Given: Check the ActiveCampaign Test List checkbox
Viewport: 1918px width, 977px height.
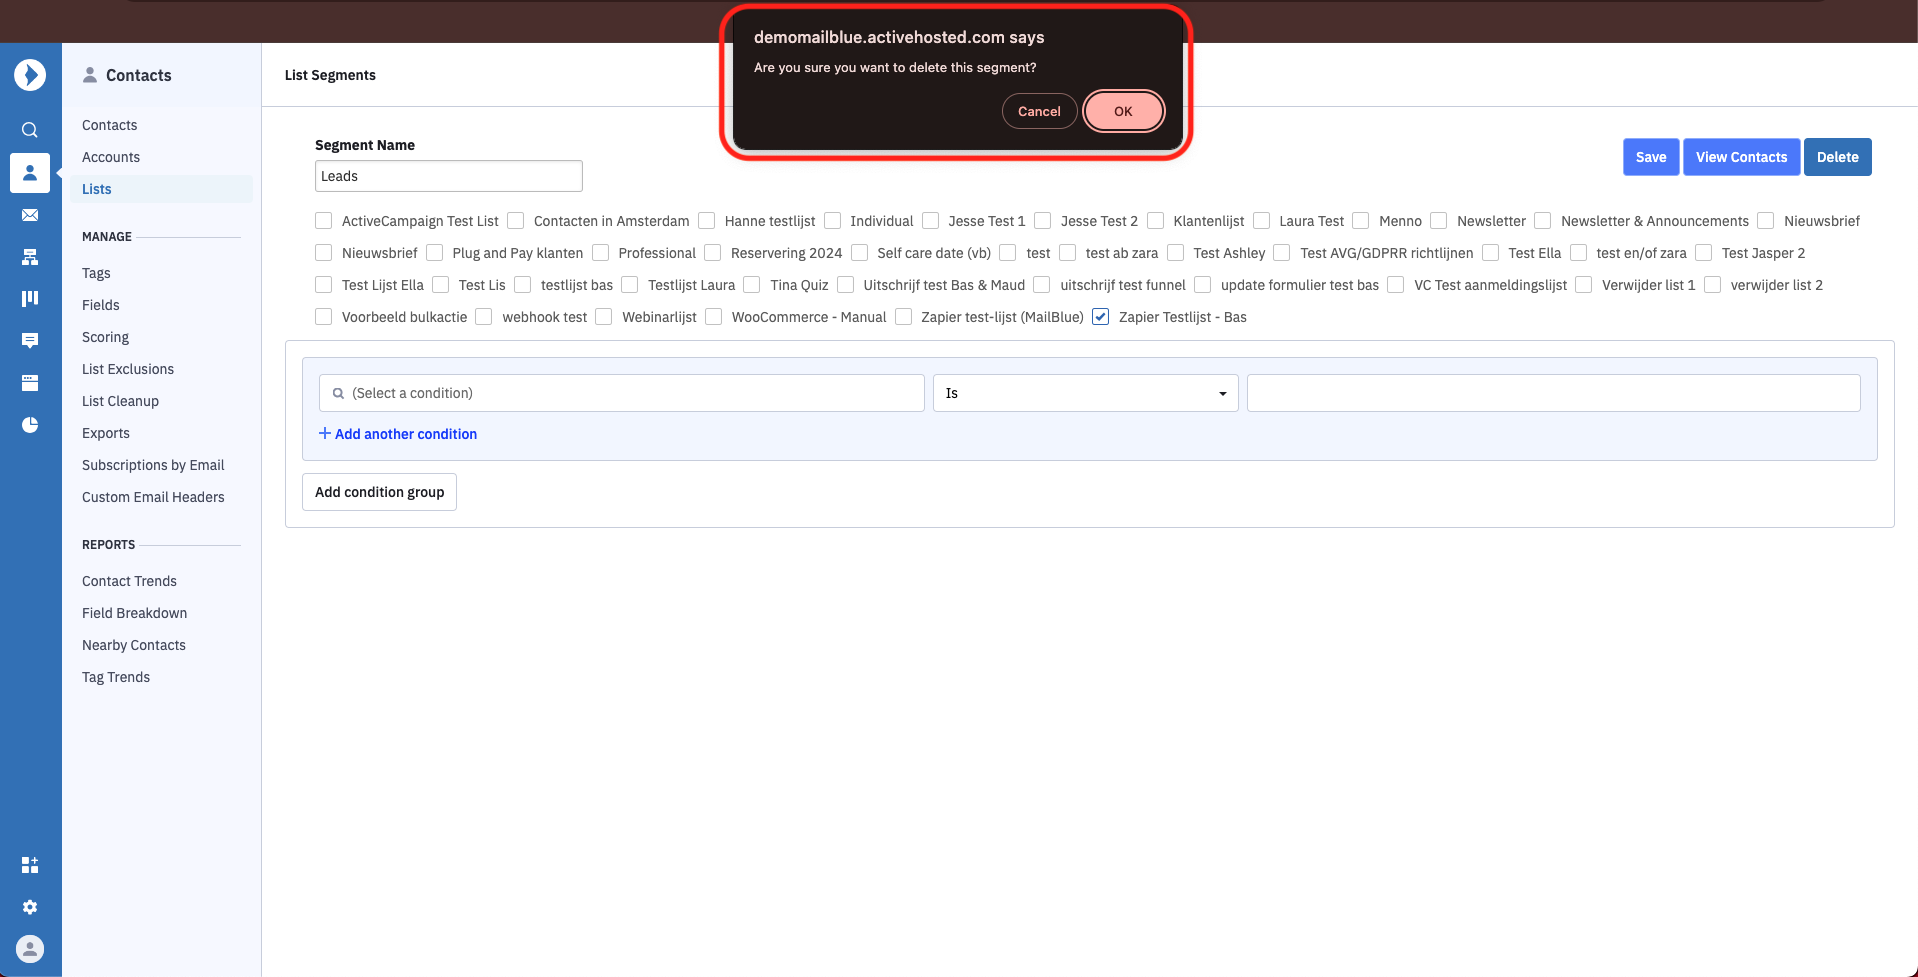Looking at the screenshot, I should 323,221.
